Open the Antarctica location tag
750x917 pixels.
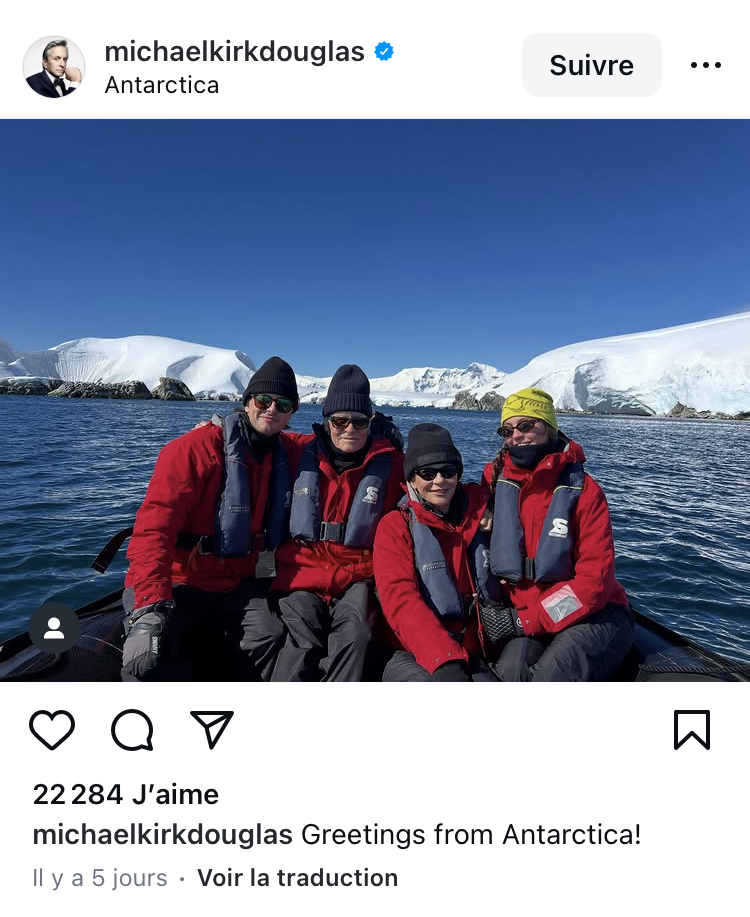[161, 85]
